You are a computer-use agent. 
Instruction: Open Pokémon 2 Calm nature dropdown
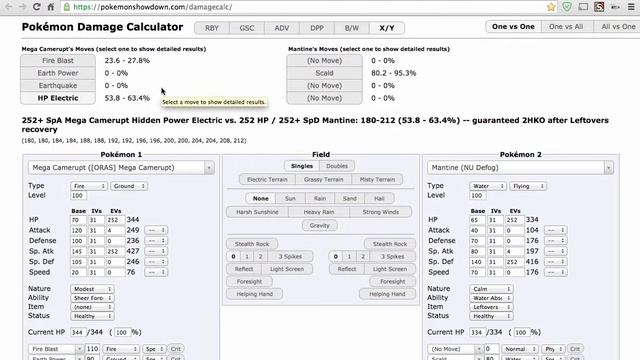pyautogui.click(x=491, y=289)
